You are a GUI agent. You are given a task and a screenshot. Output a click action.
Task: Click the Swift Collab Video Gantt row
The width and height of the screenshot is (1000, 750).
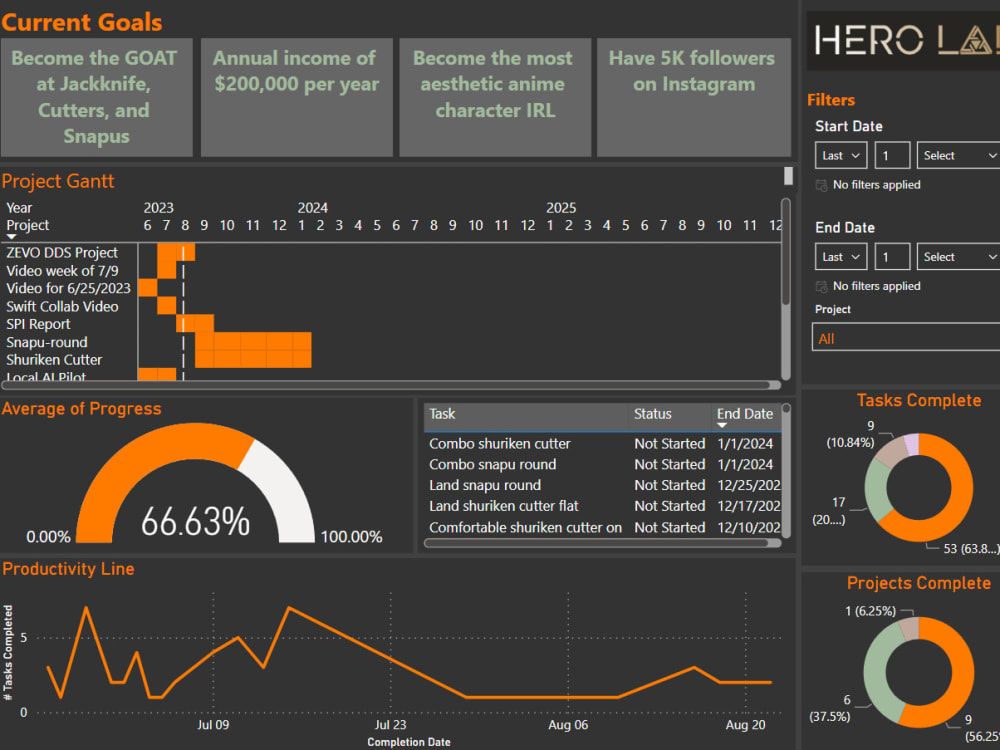[62, 306]
